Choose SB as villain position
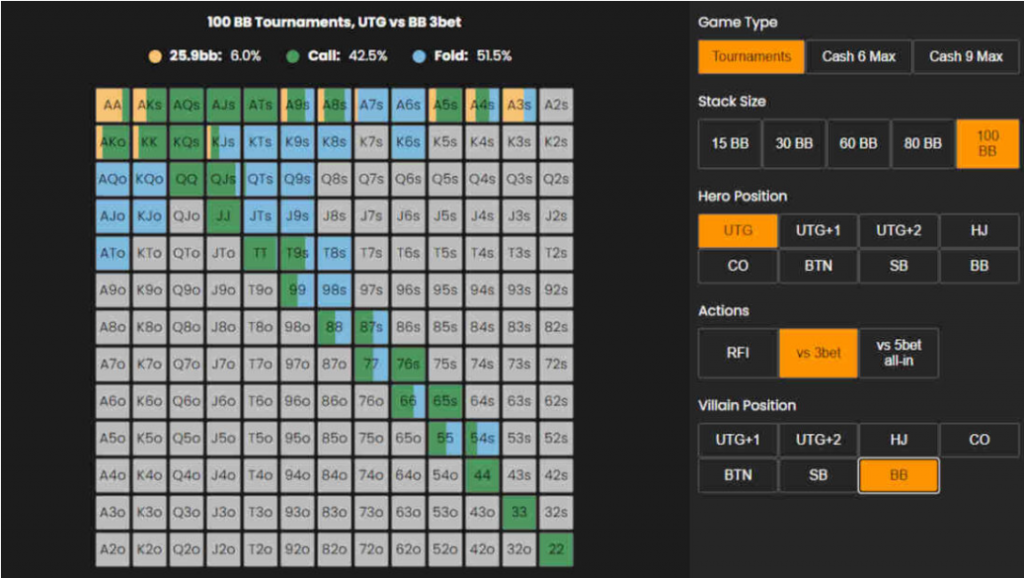 click(x=818, y=476)
